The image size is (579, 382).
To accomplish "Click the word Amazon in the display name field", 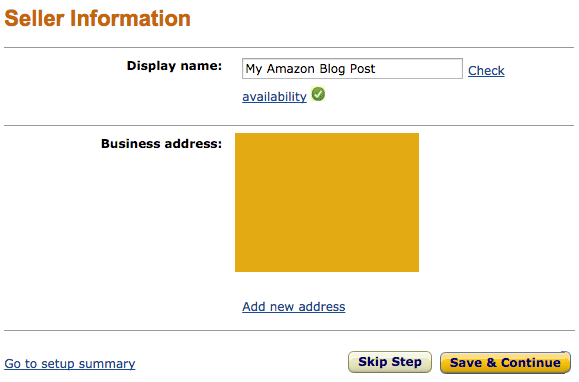I will 291,69.
